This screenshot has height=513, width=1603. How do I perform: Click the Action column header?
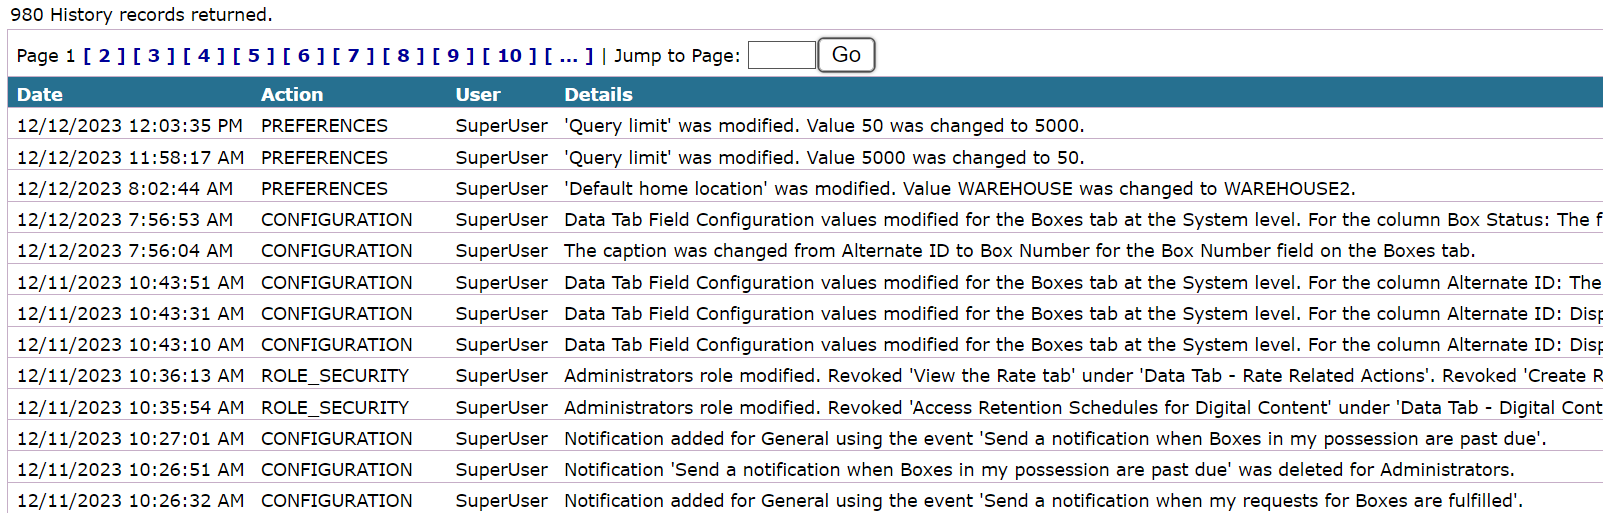292,95
